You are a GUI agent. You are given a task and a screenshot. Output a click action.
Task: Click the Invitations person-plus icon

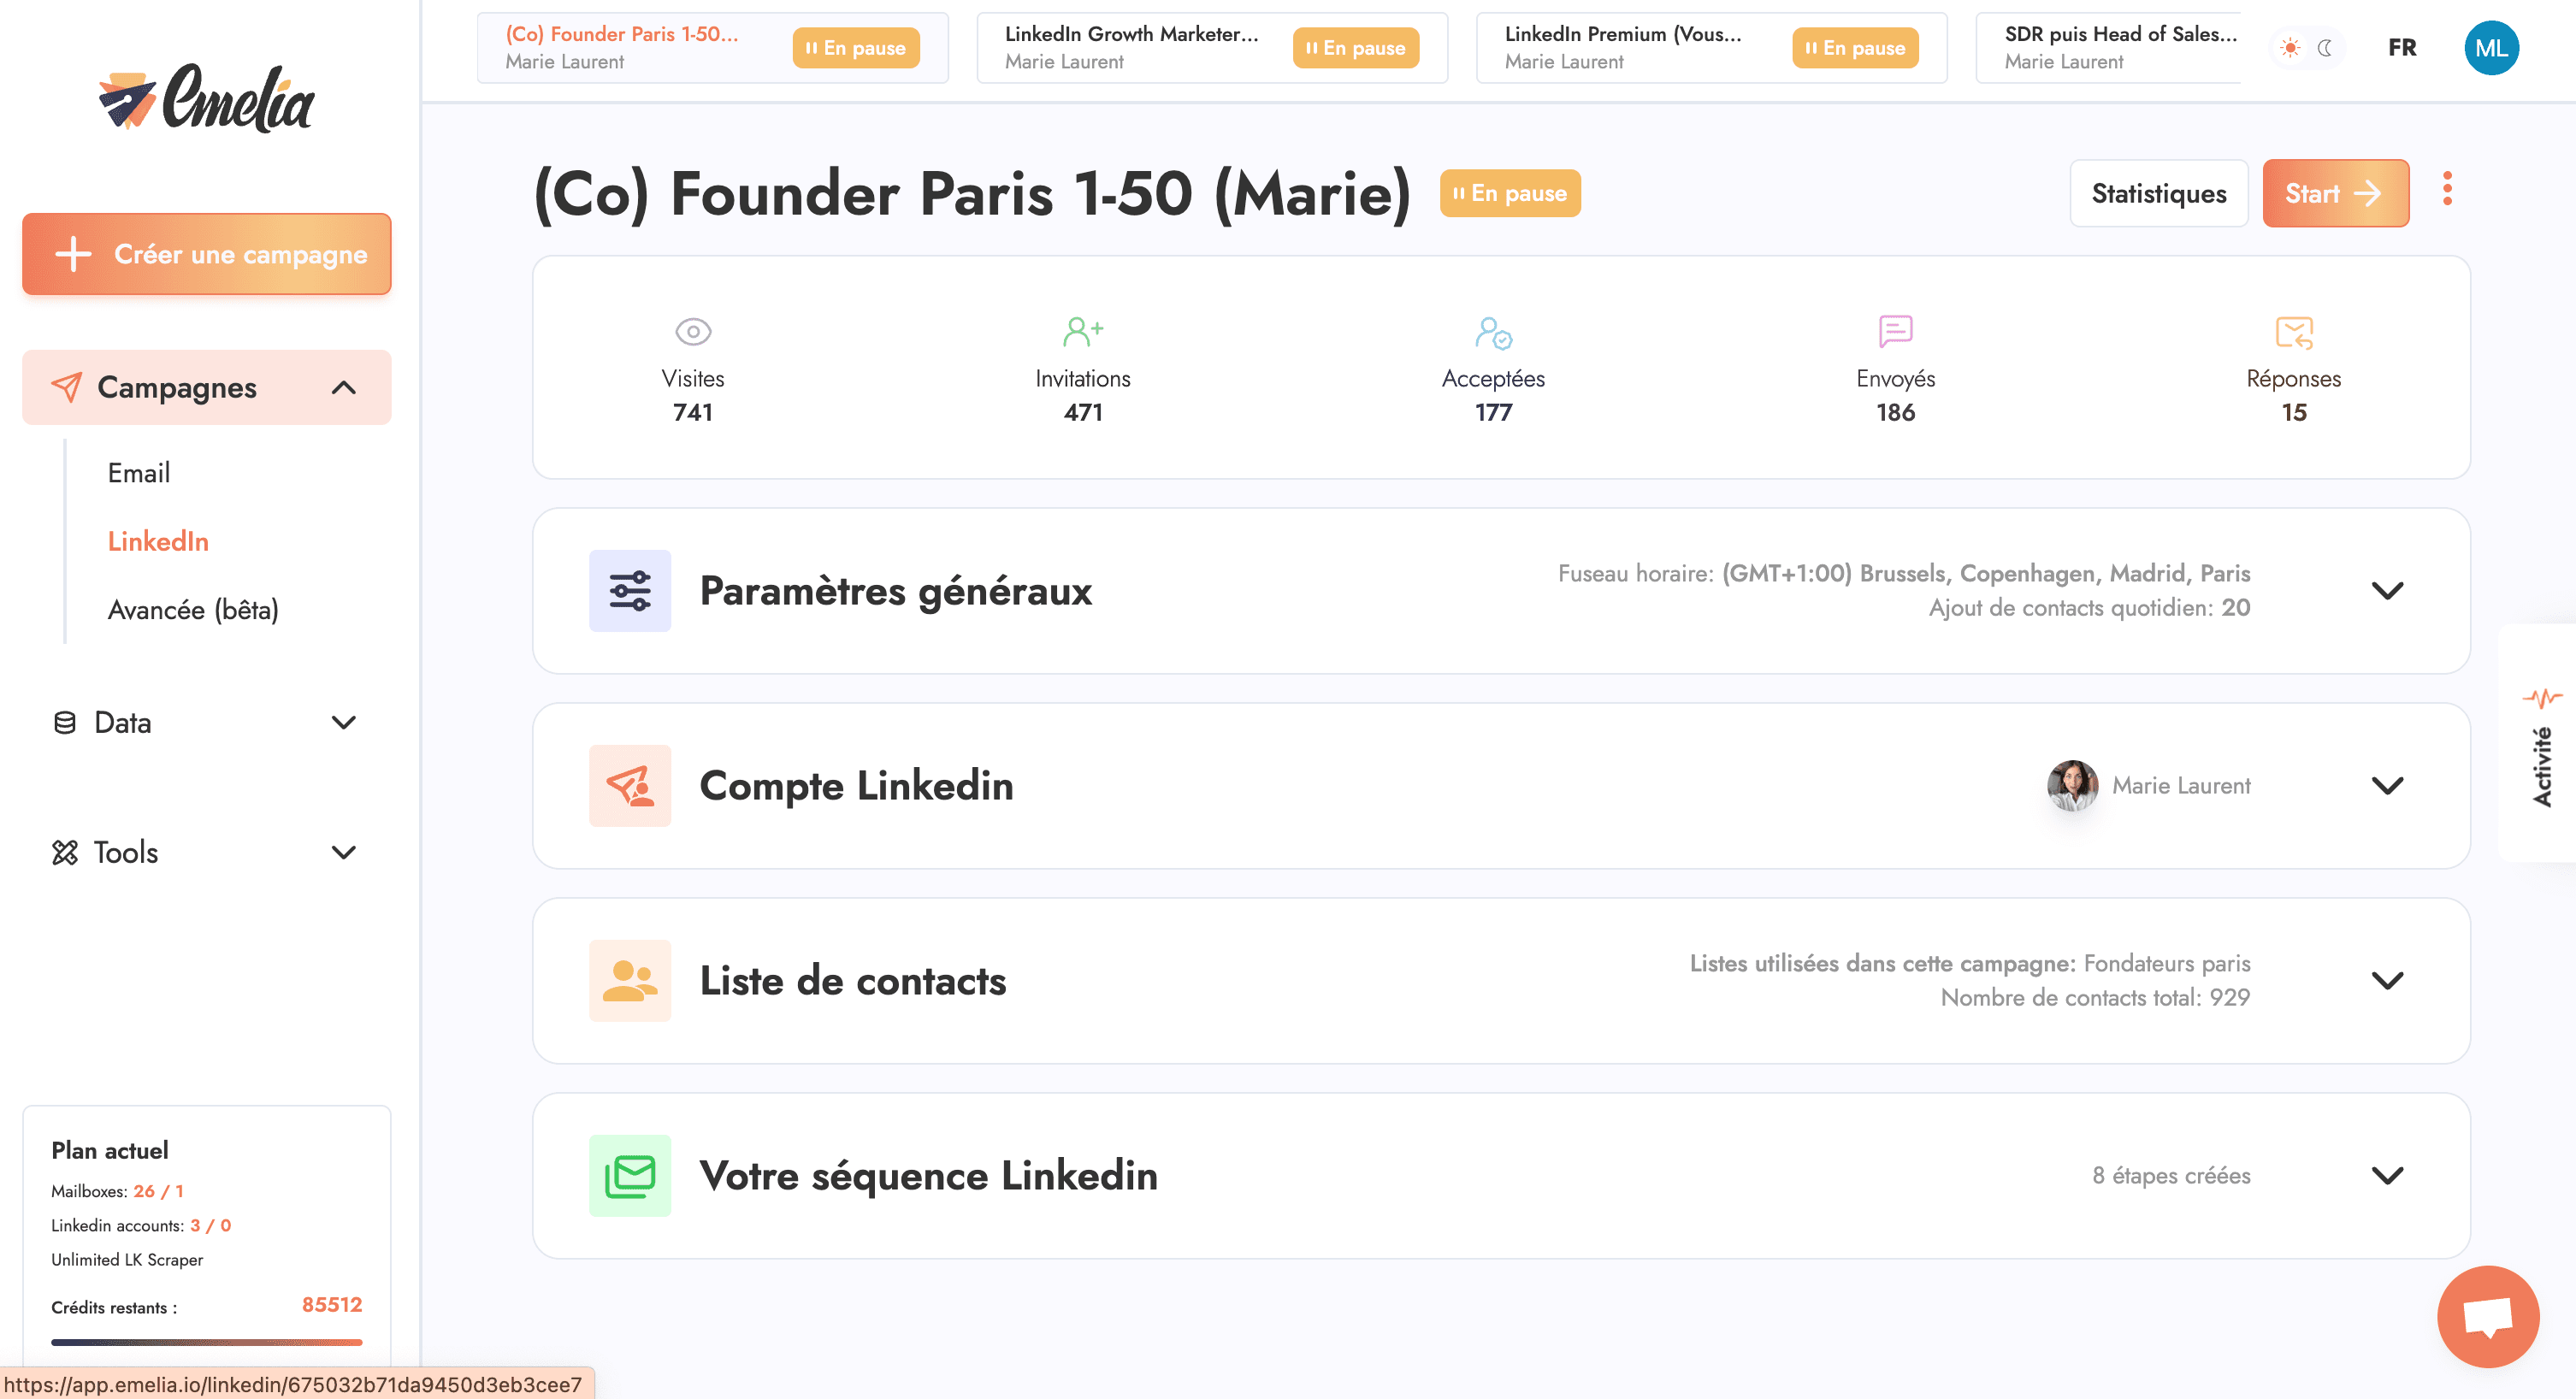pos(1083,331)
